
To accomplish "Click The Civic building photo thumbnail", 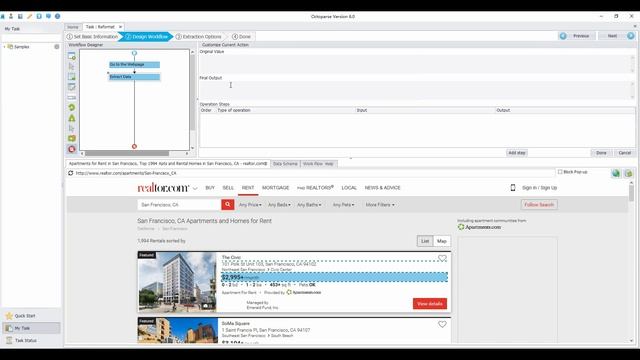I will 177,282.
